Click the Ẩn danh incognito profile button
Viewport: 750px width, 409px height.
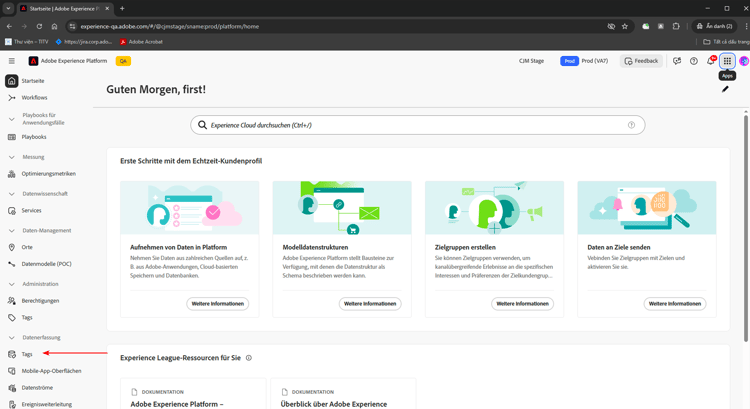click(x=715, y=26)
